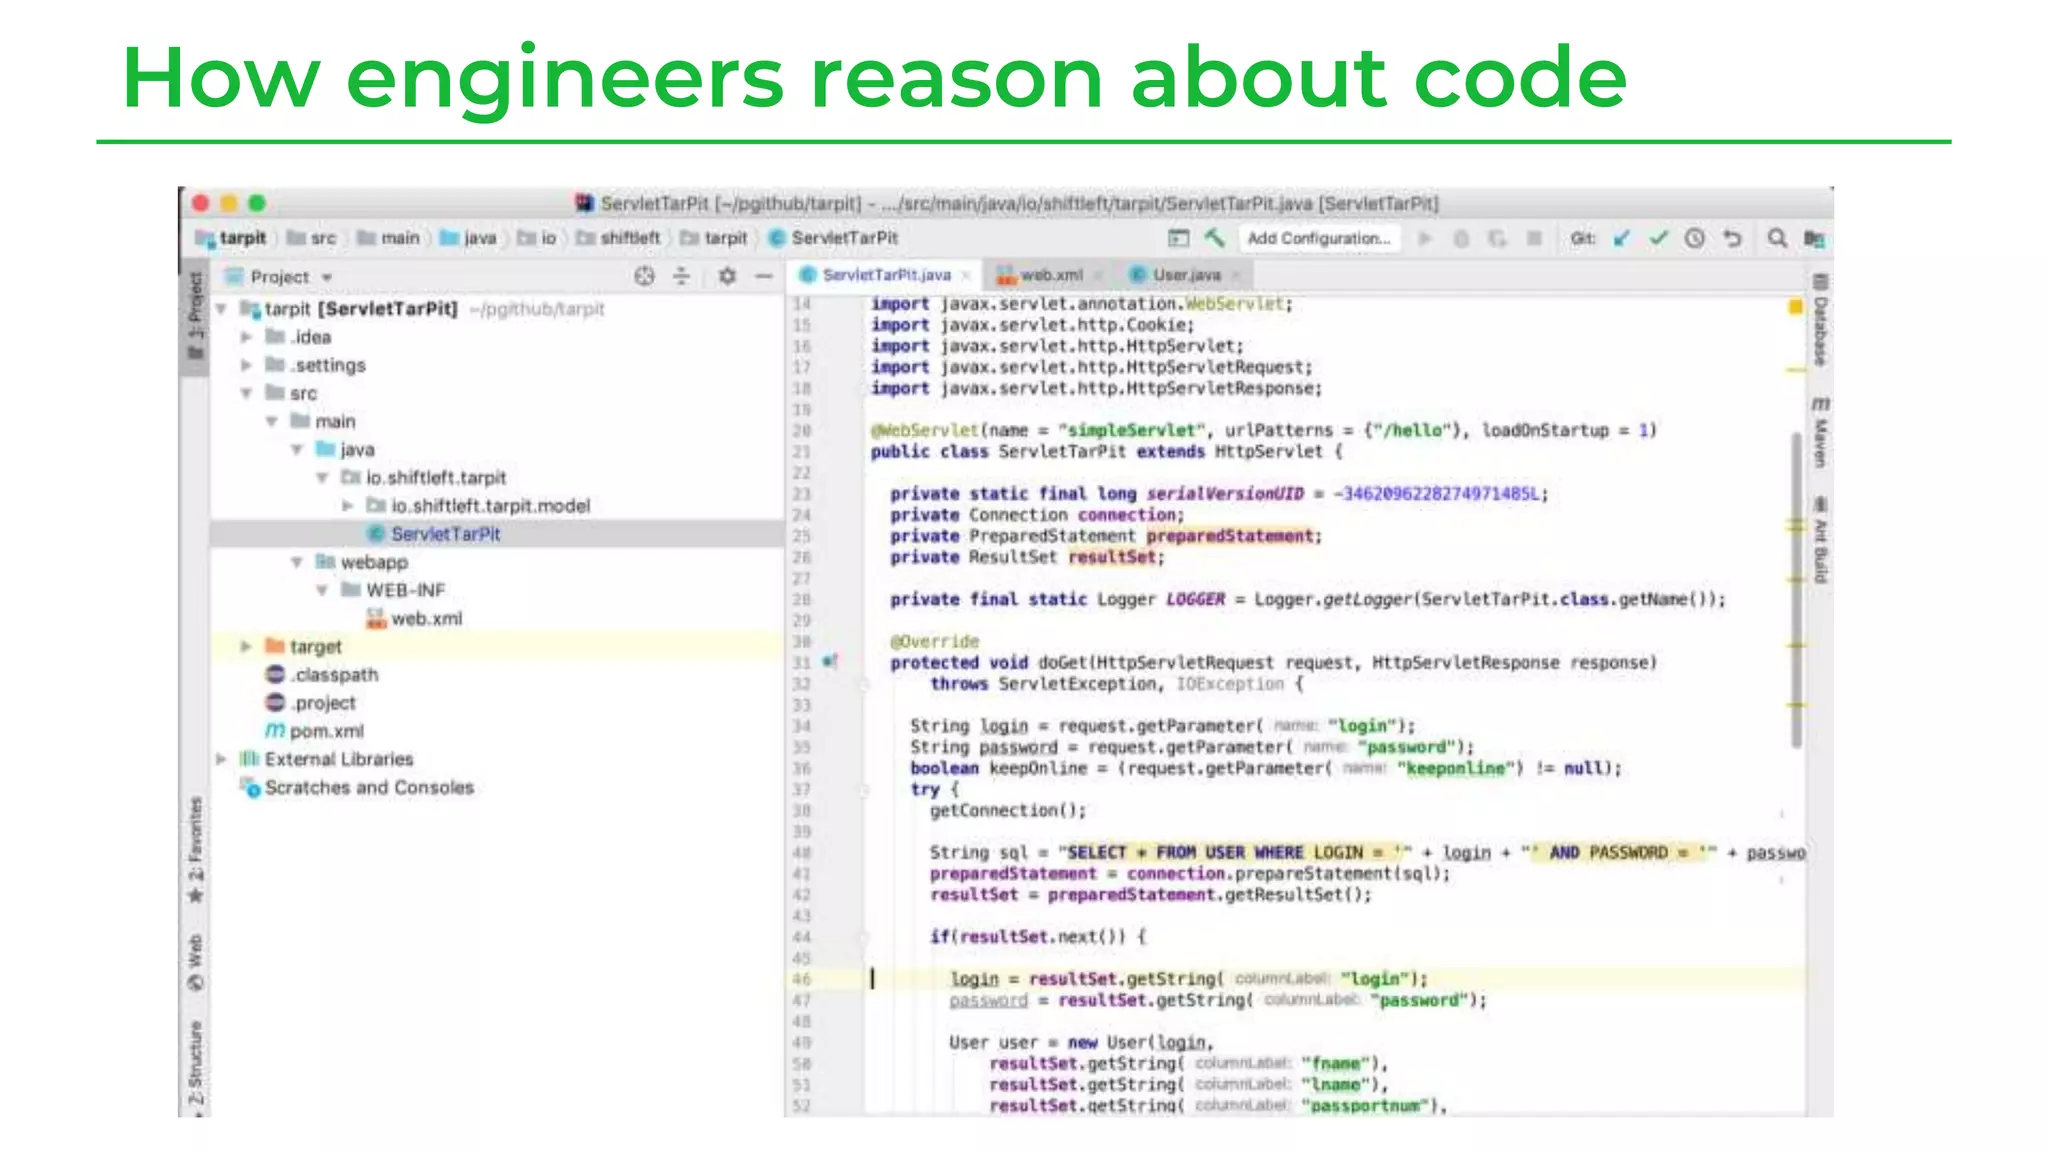Click the Run play button

click(1426, 238)
